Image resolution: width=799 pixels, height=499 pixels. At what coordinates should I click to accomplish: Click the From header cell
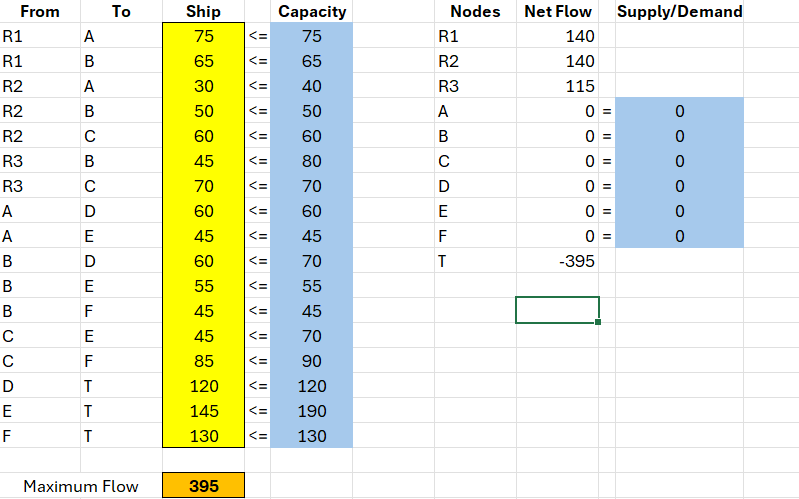click(x=40, y=11)
